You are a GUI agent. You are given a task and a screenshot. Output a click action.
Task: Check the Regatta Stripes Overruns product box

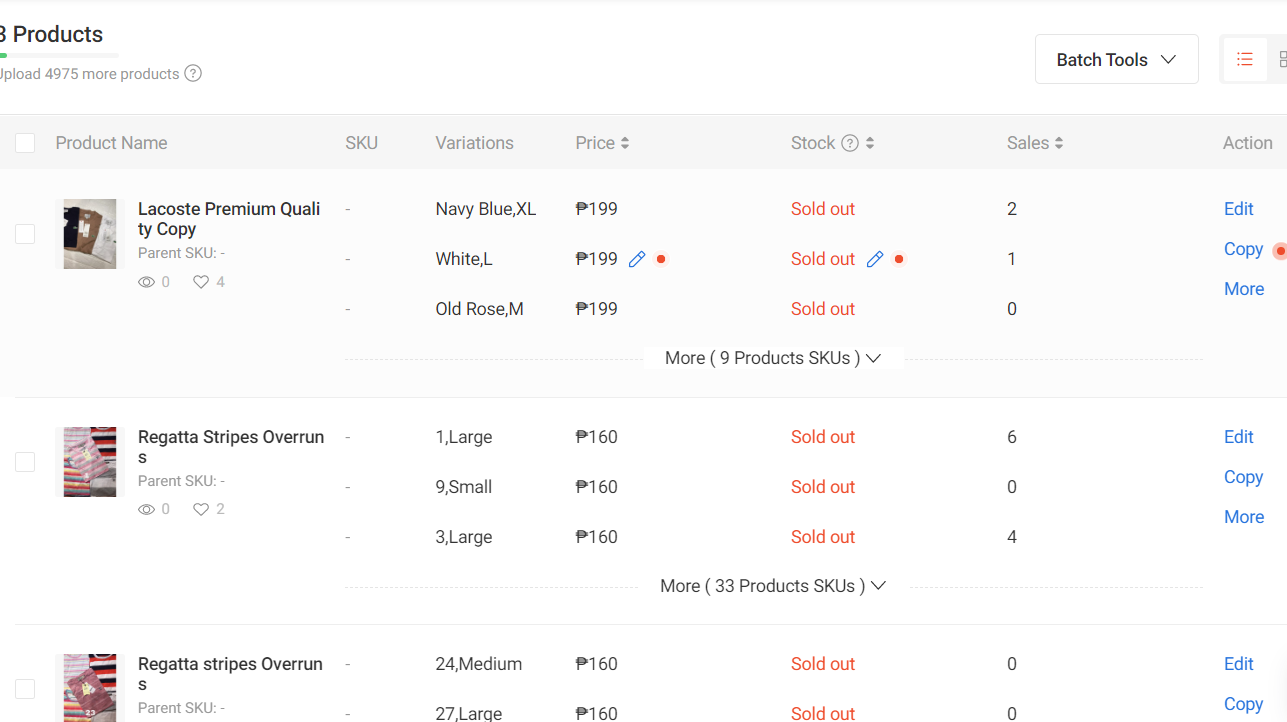[x=25, y=462]
